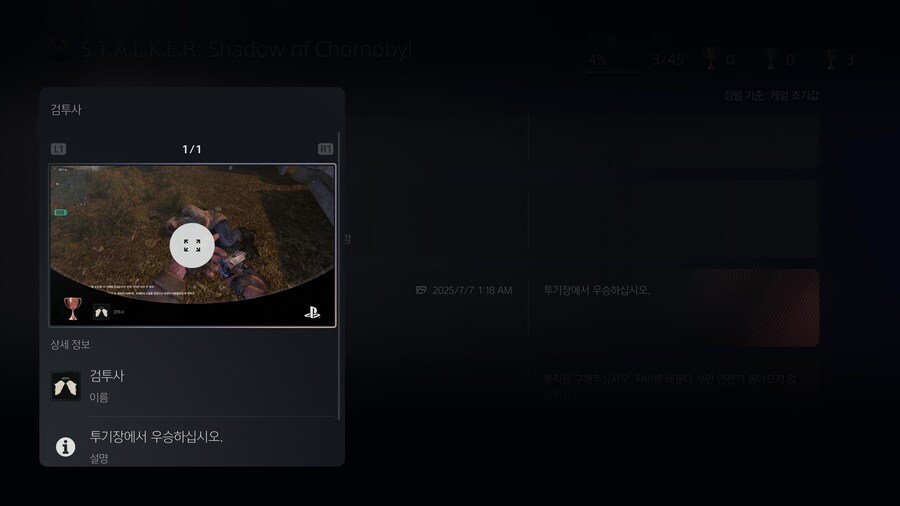Select the 투기장에서 우승하십시오 description row
900x506 pixels.
pos(192,446)
